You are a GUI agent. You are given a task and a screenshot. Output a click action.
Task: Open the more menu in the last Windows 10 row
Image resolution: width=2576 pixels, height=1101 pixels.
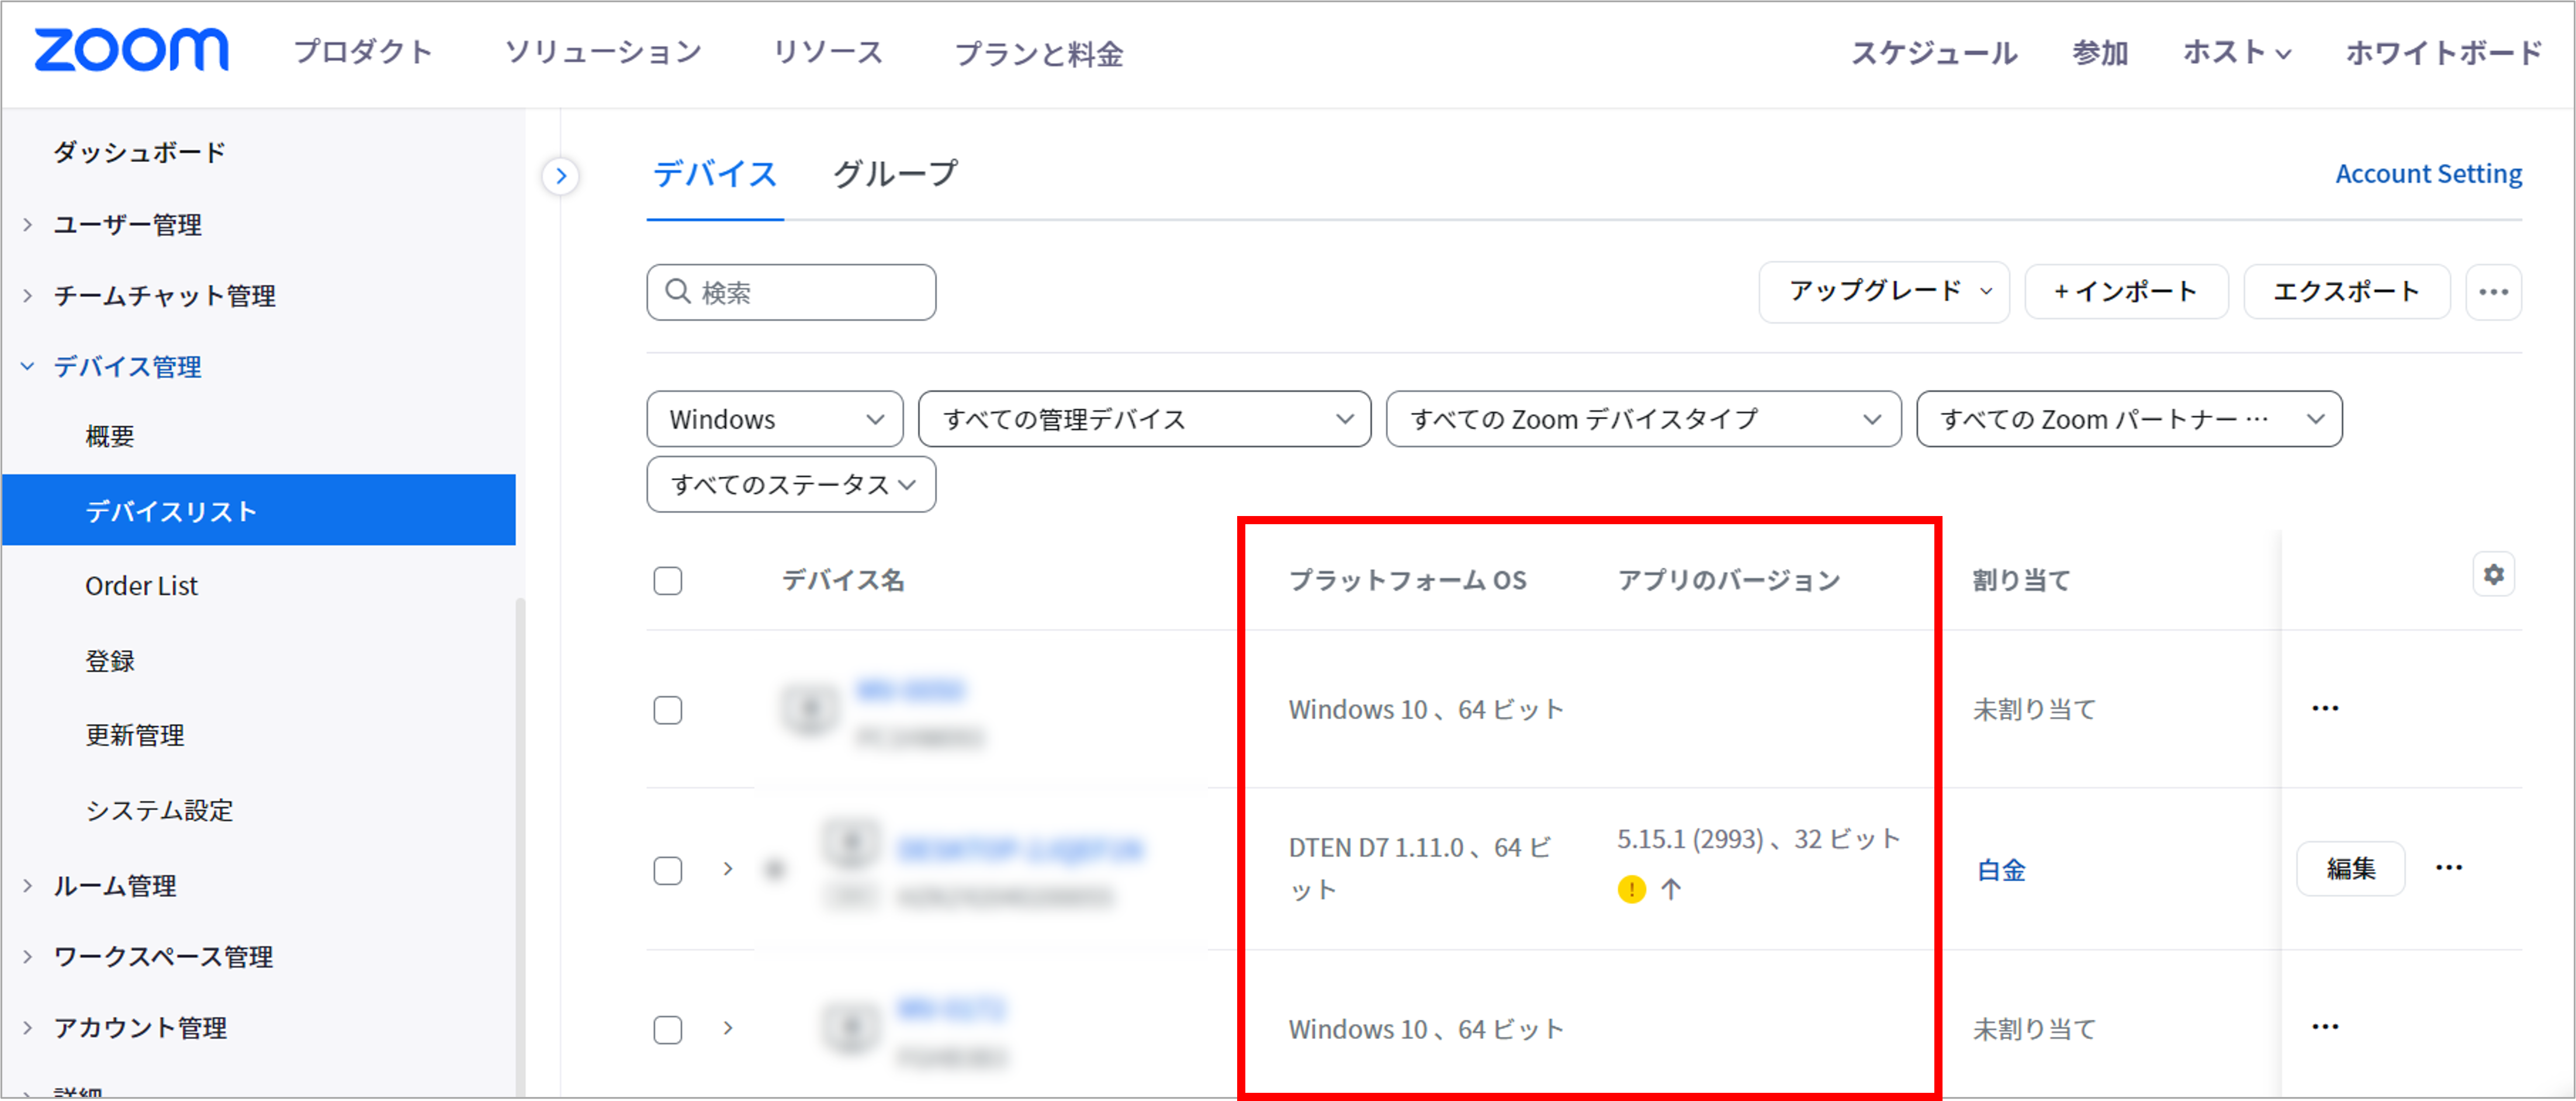[2325, 1026]
